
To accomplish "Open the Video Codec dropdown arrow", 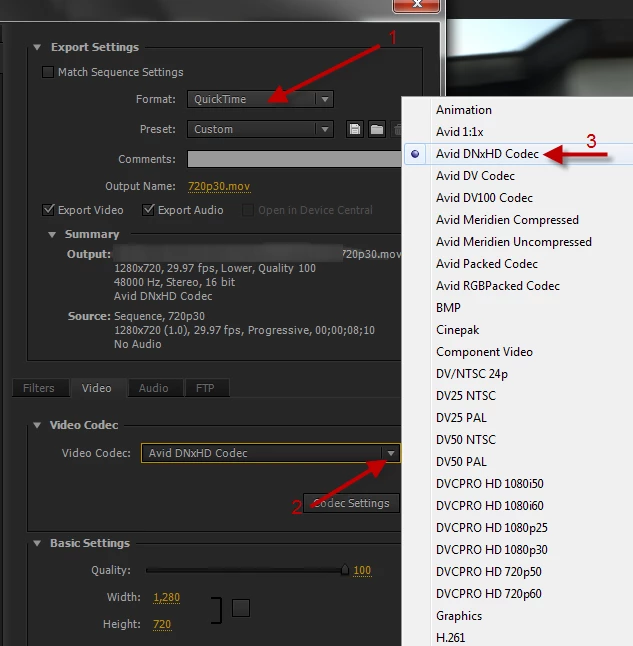I will pyautogui.click(x=390, y=453).
